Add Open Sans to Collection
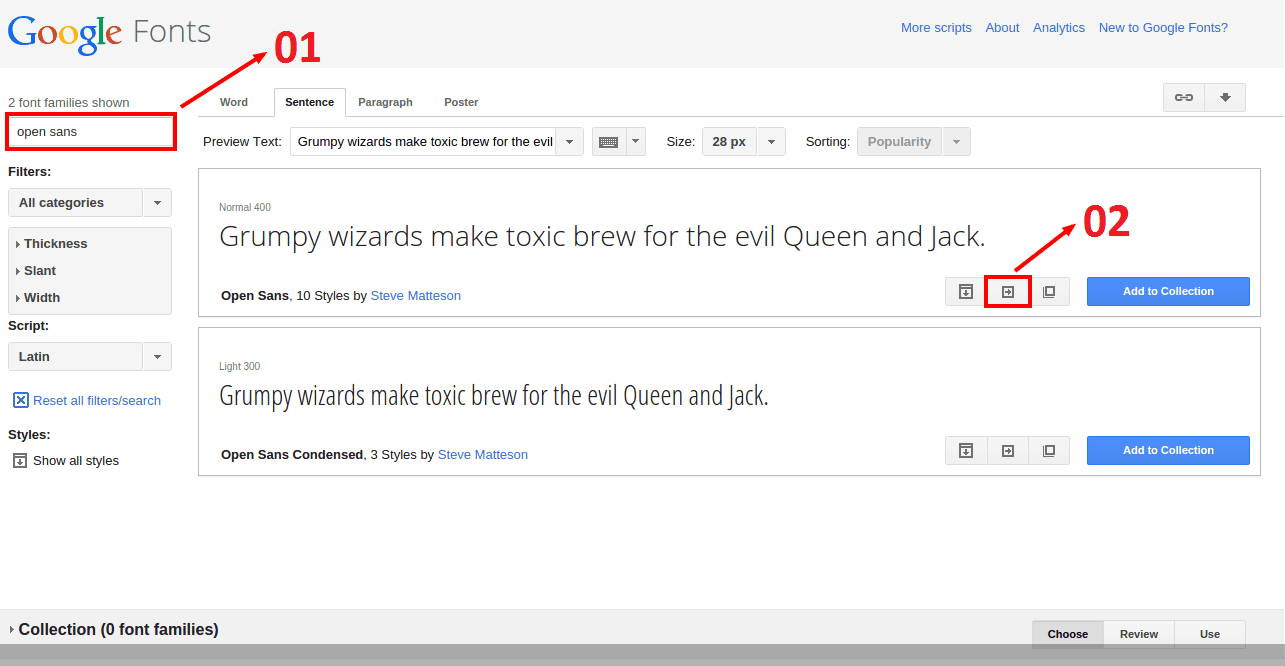The image size is (1285, 666). point(1168,292)
